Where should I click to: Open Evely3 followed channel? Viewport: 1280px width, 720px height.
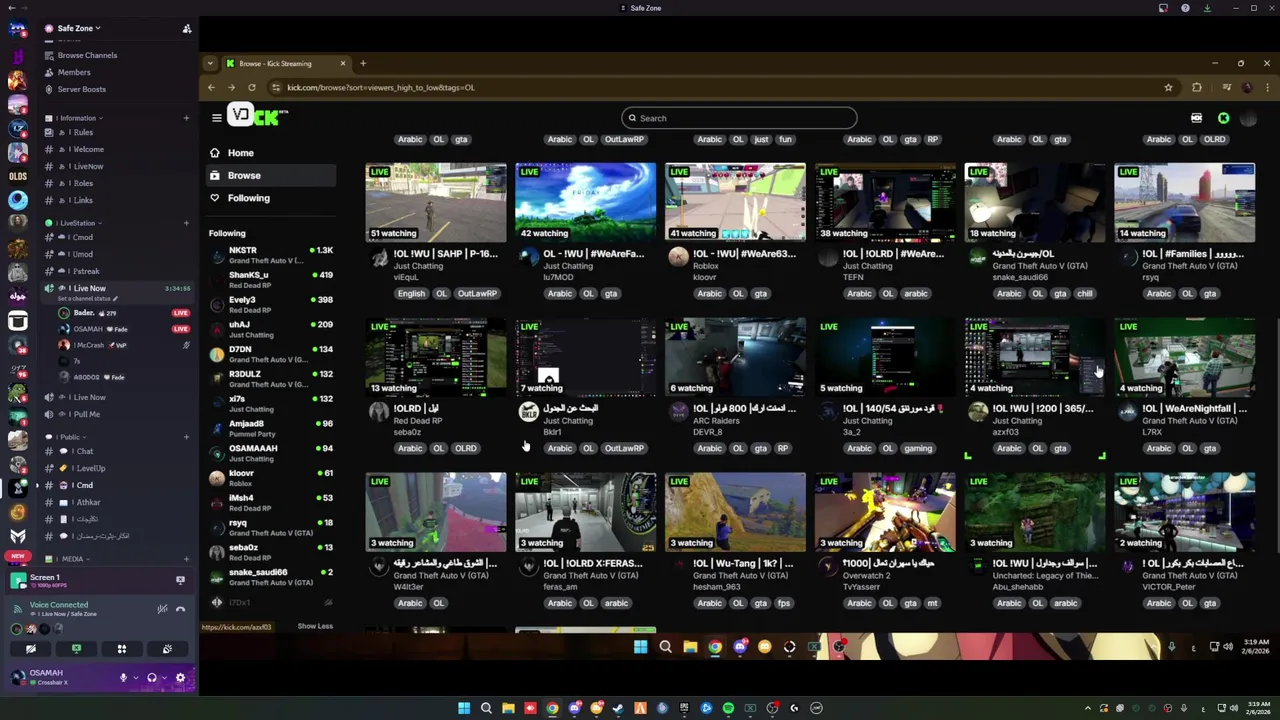coord(270,305)
